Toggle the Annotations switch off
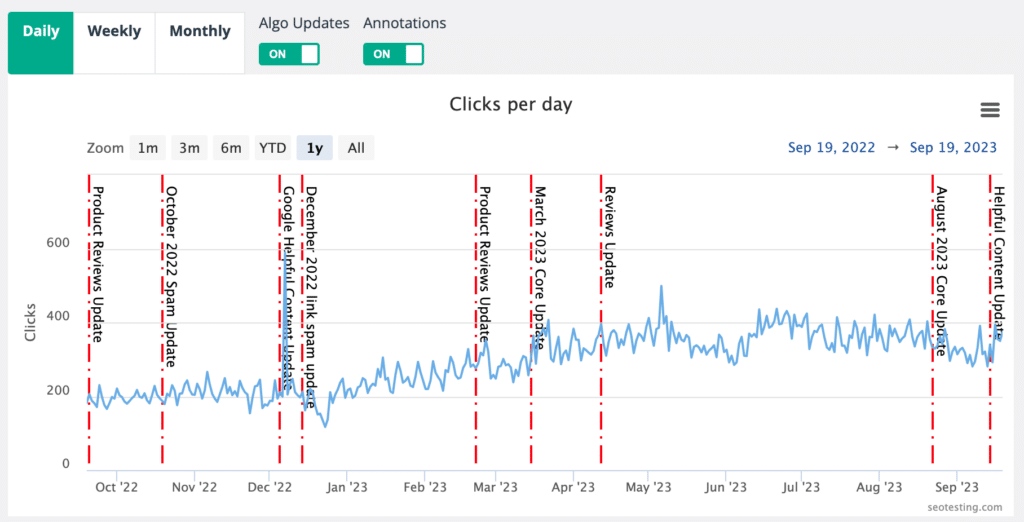 (x=393, y=54)
